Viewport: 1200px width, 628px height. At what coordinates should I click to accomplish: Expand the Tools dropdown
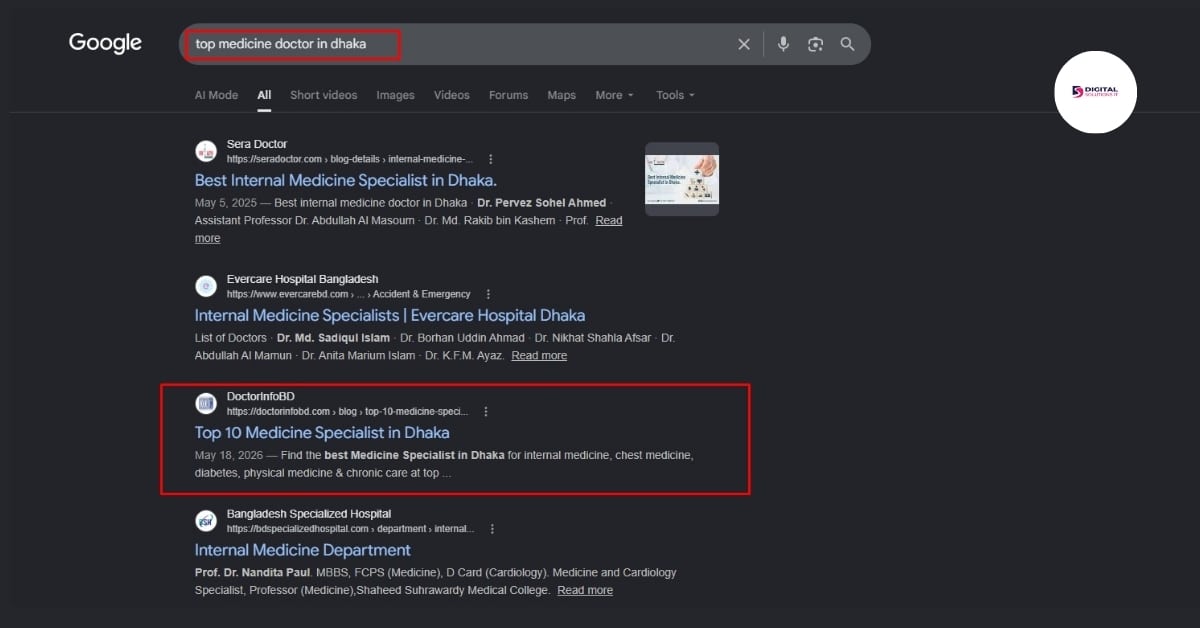[675, 95]
